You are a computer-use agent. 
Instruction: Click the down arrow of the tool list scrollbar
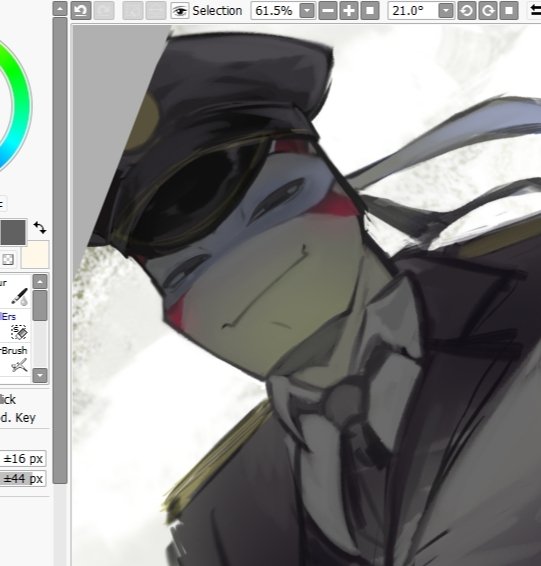40,375
